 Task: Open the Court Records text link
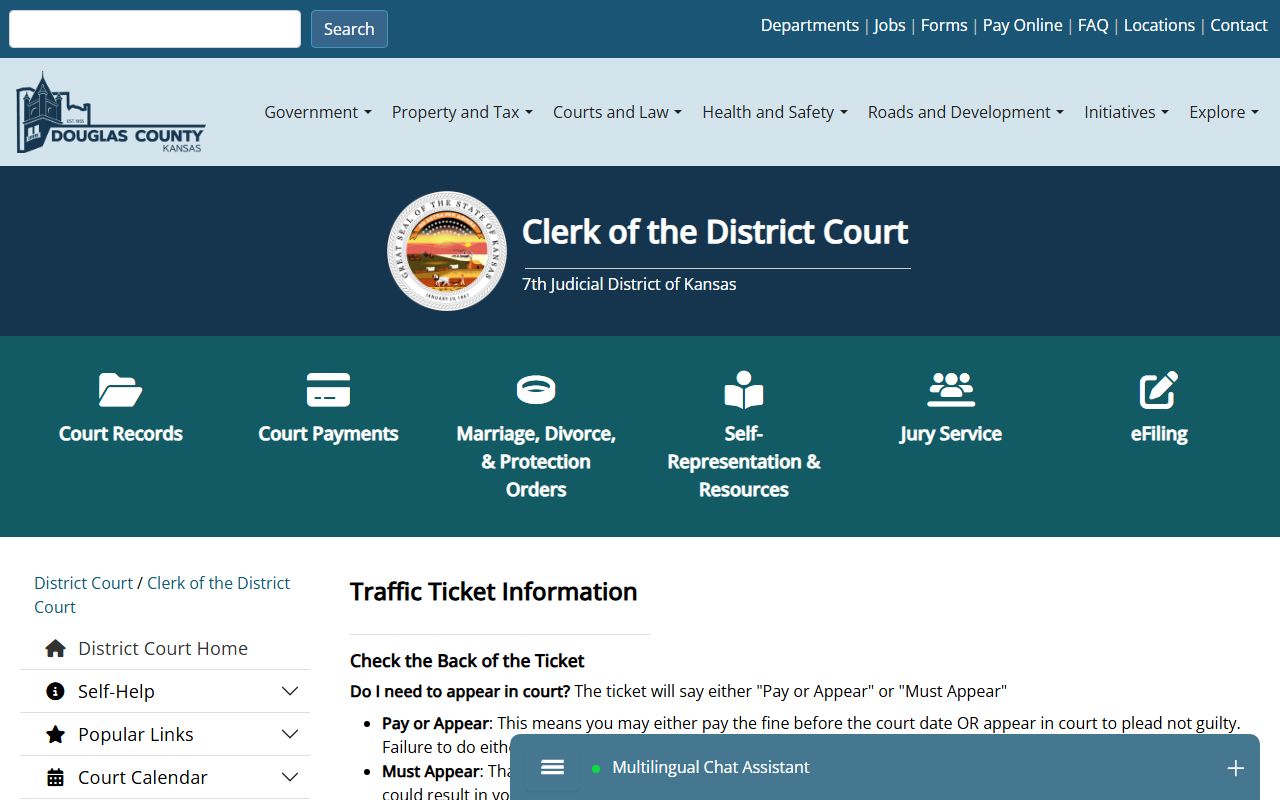[x=120, y=434]
